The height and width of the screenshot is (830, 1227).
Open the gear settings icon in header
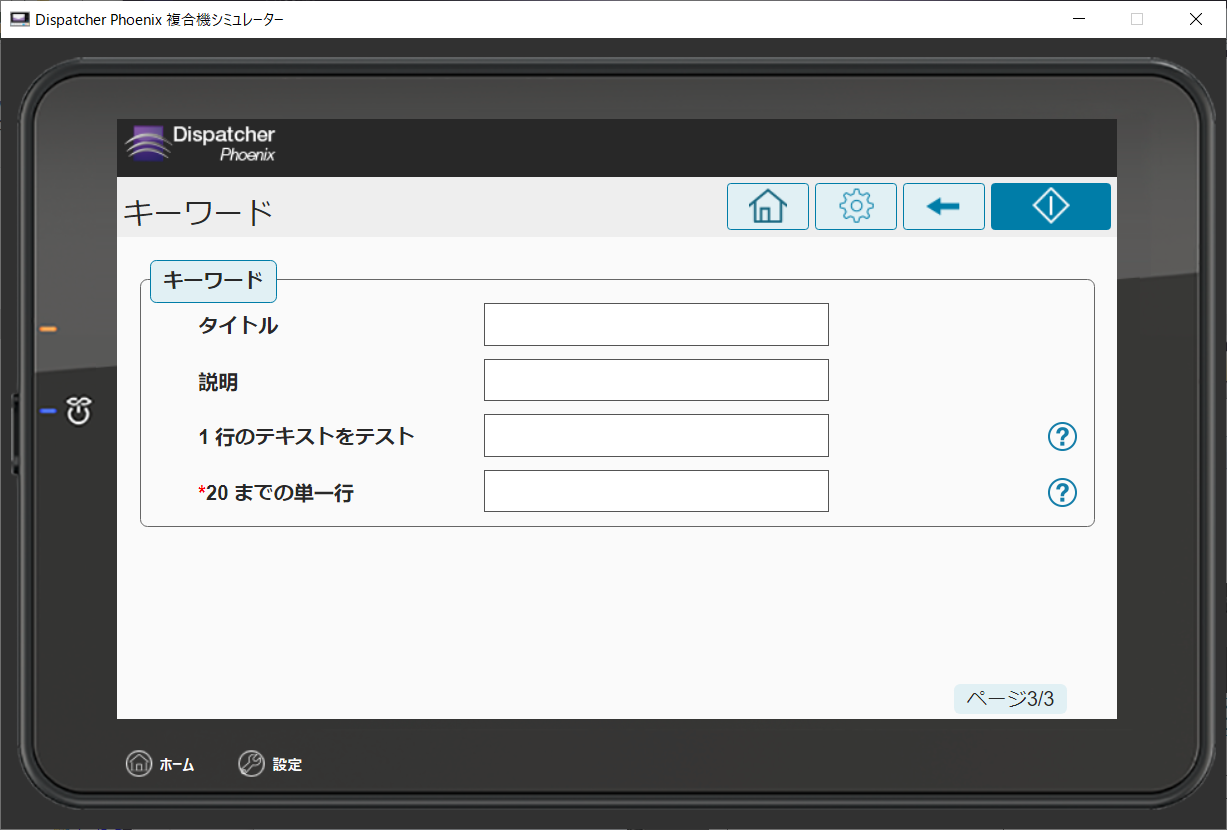(x=856, y=207)
